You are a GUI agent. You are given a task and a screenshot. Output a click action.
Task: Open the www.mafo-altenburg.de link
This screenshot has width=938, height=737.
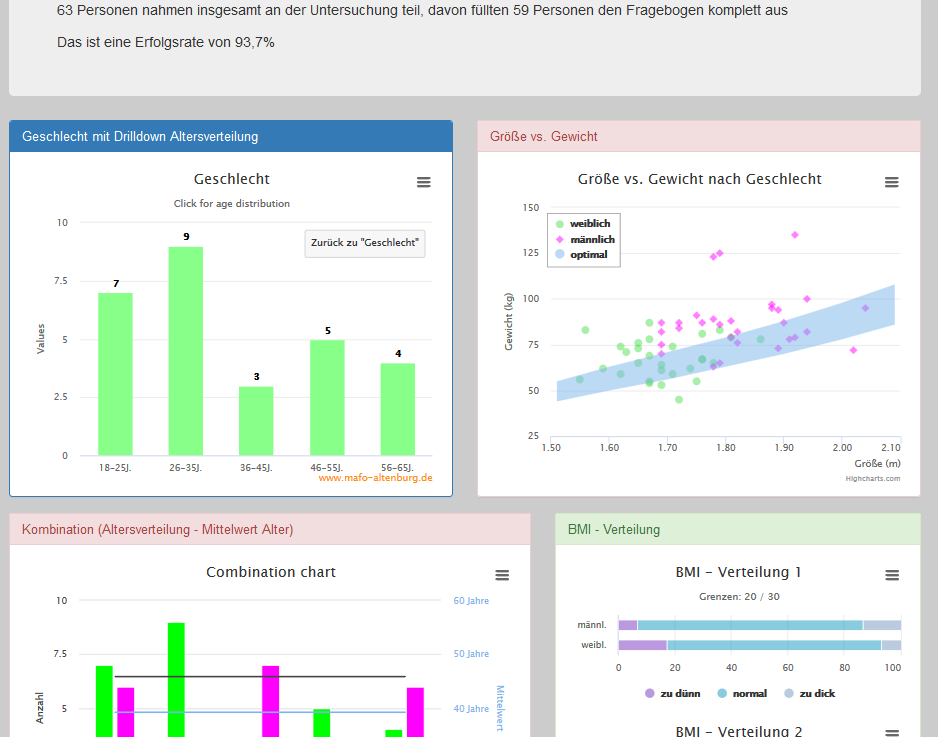tap(375, 478)
